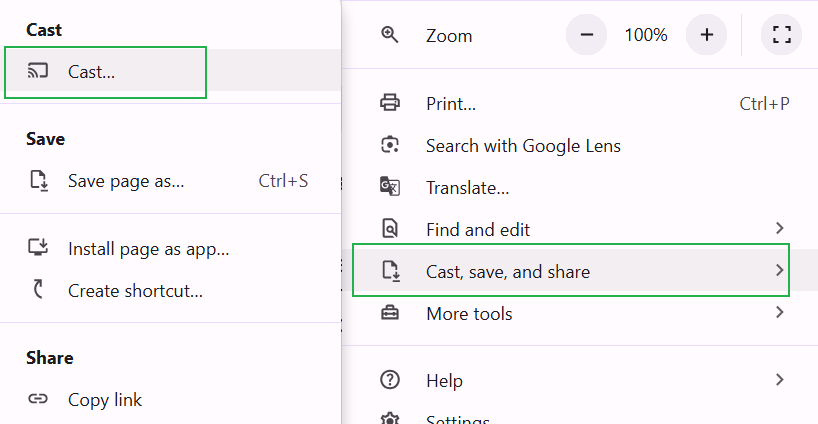Click the Translate icon

[390, 187]
